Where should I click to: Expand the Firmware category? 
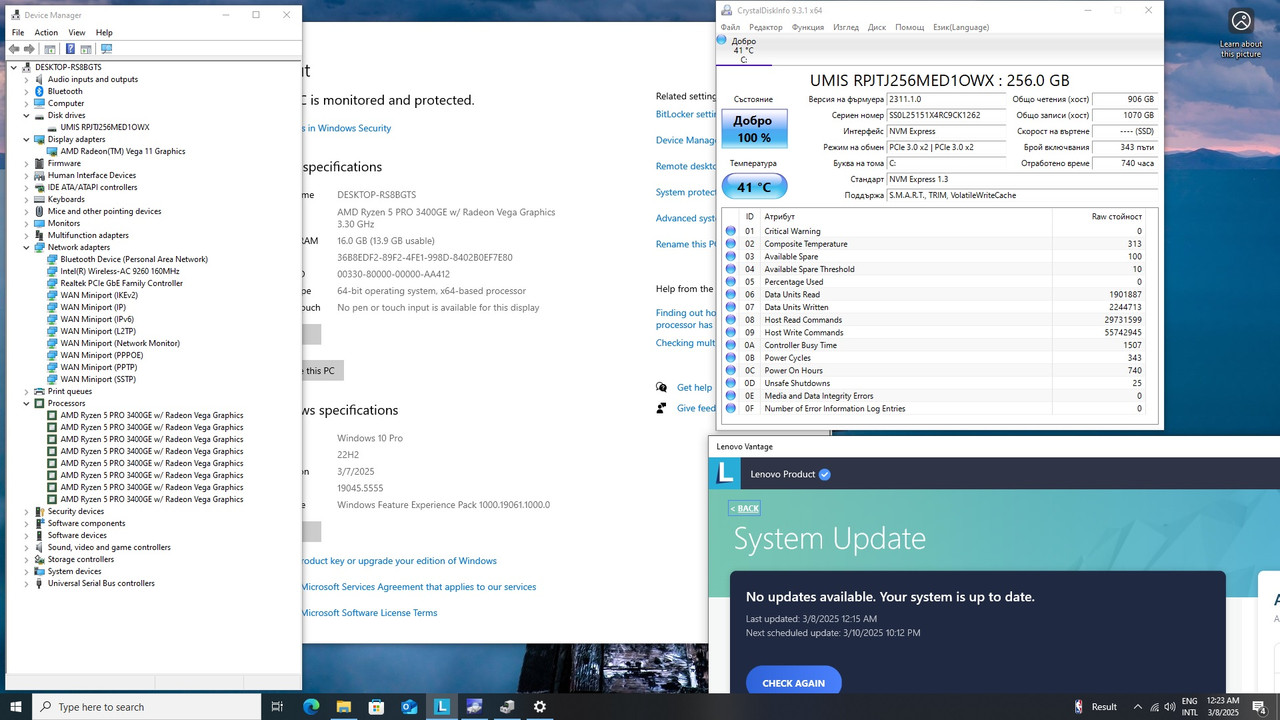tap(27, 163)
